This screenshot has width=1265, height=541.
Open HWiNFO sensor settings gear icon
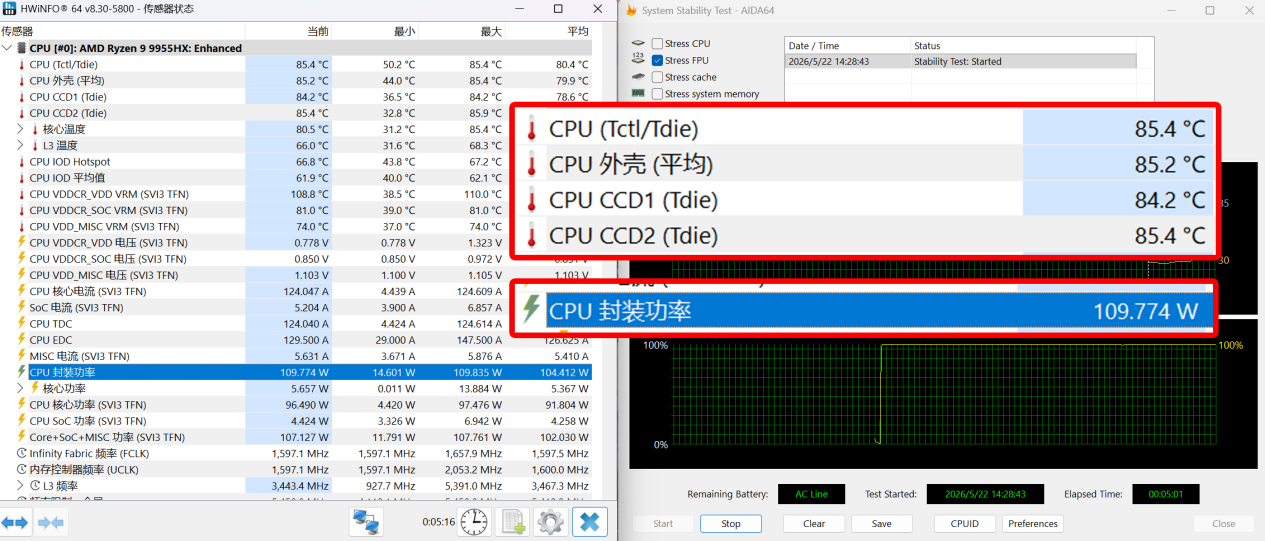tap(550, 522)
